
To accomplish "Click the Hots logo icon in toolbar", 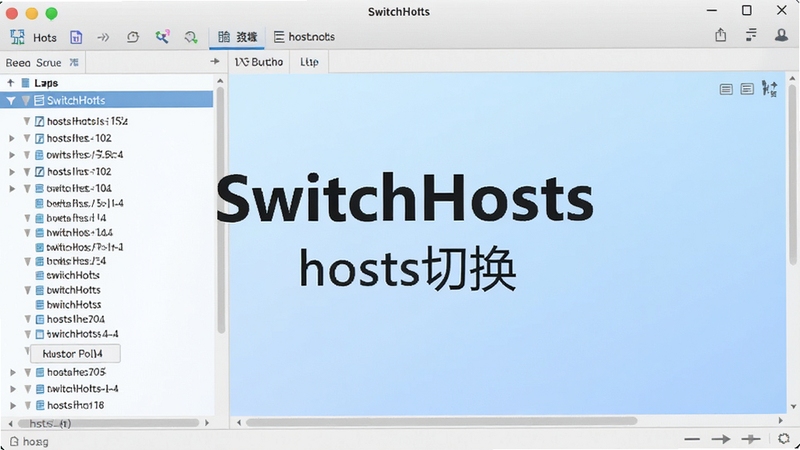I will pyautogui.click(x=17, y=37).
